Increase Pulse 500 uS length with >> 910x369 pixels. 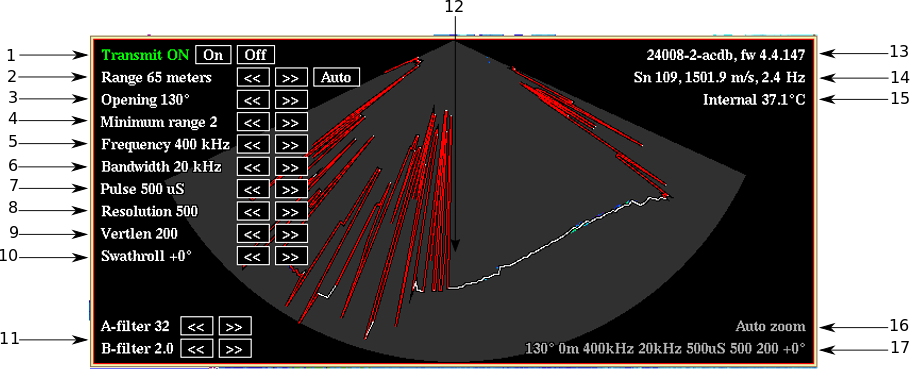(291, 189)
